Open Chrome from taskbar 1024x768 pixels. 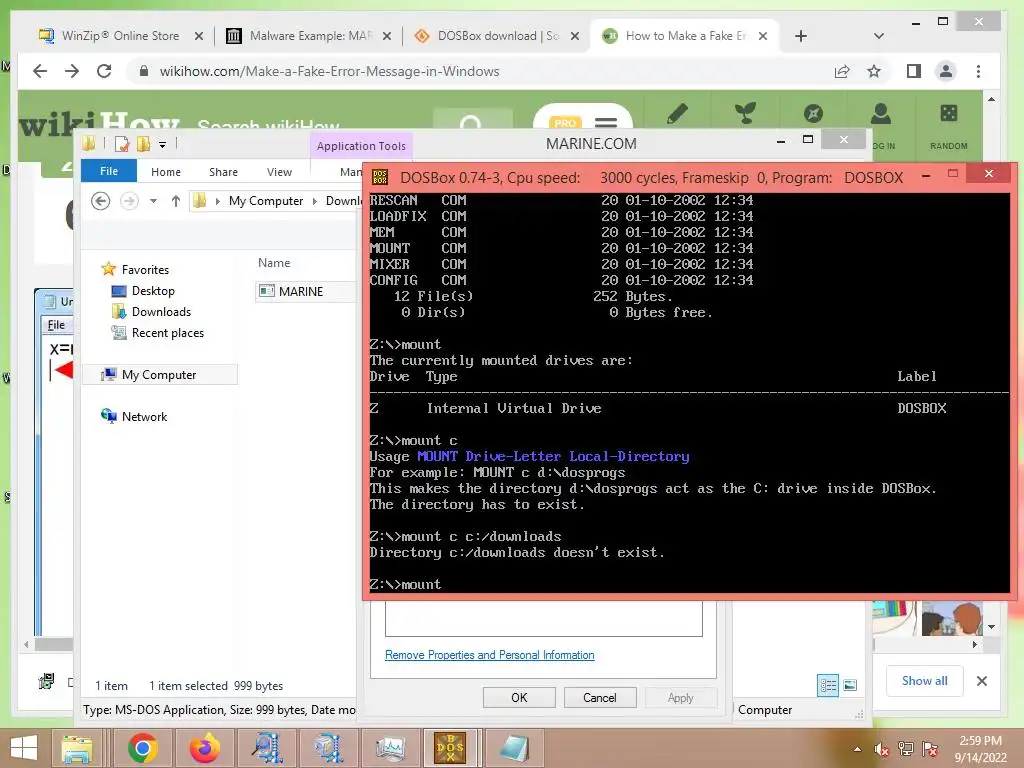click(143, 748)
